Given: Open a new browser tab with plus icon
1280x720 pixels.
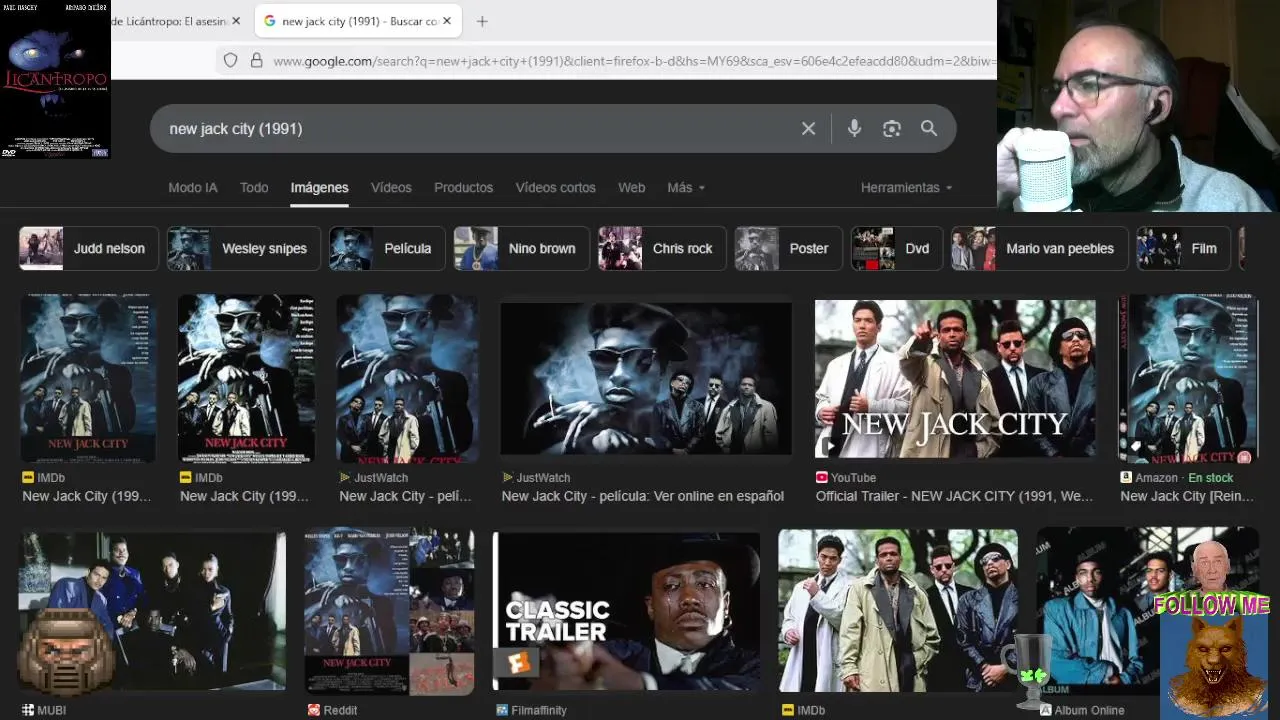Looking at the screenshot, I should (482, 21).
